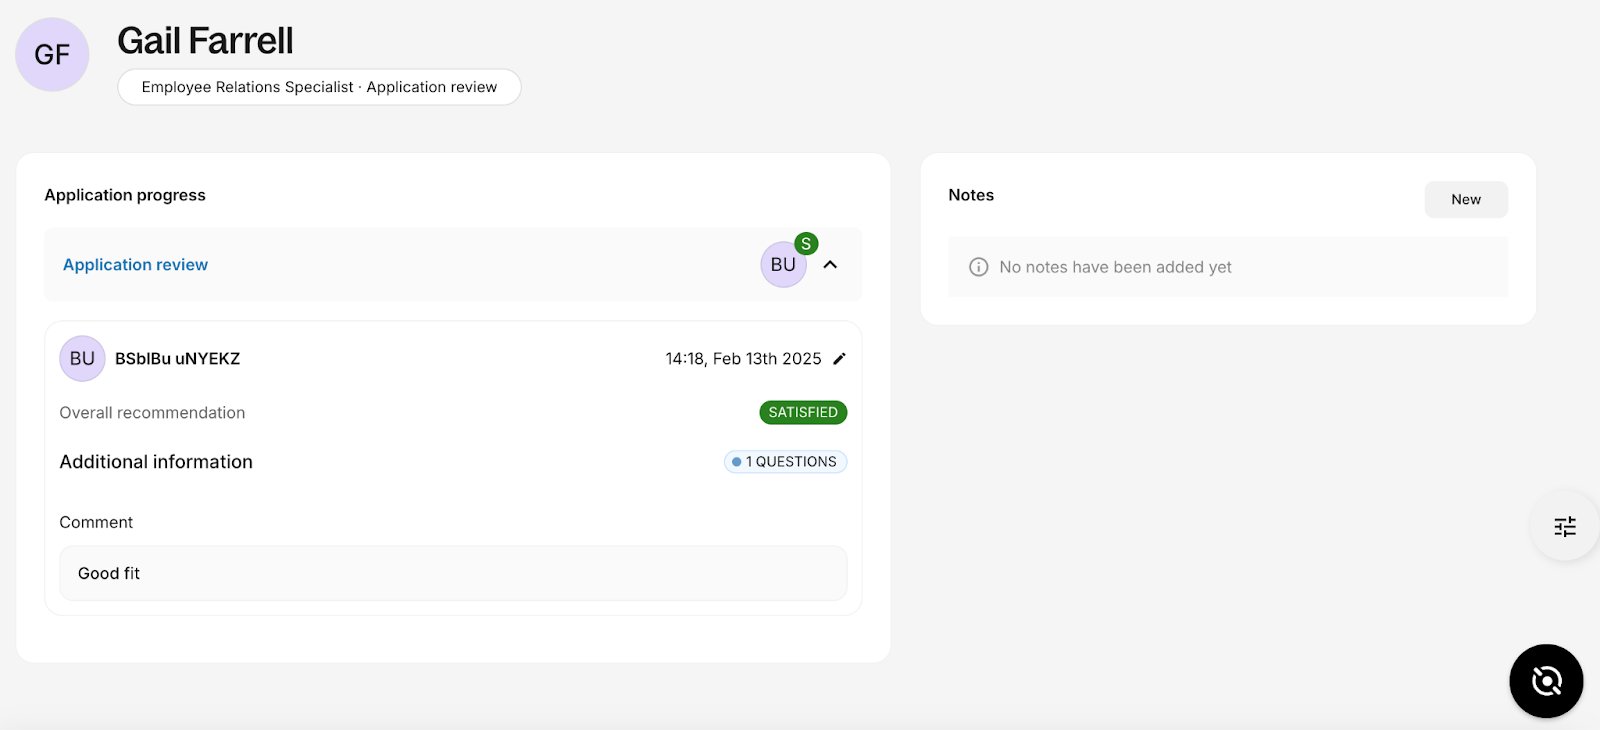Click the Additional information heading
The width and height of the screenshot is (1600, 730).
pyautogui.click(x=156, y=462)
